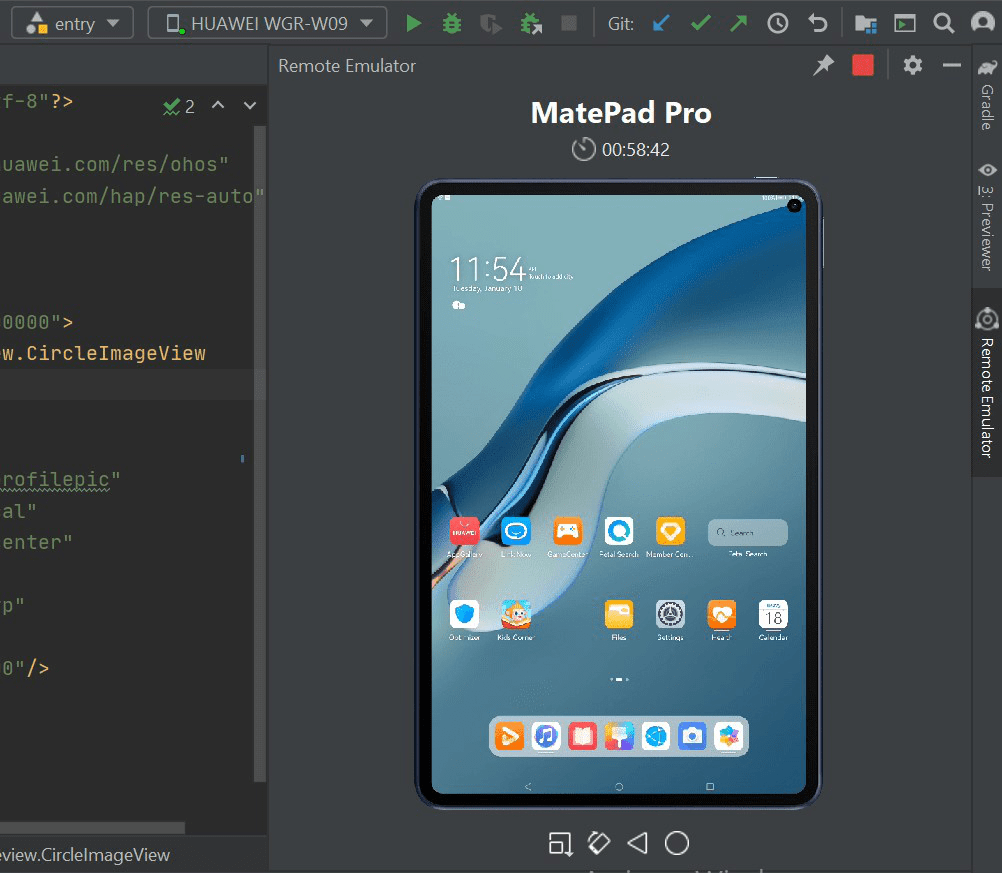The height and width of the screenshot is (873, 1002).
Task: Stop the remote emulator red button
Action: (x=863, y=65)
